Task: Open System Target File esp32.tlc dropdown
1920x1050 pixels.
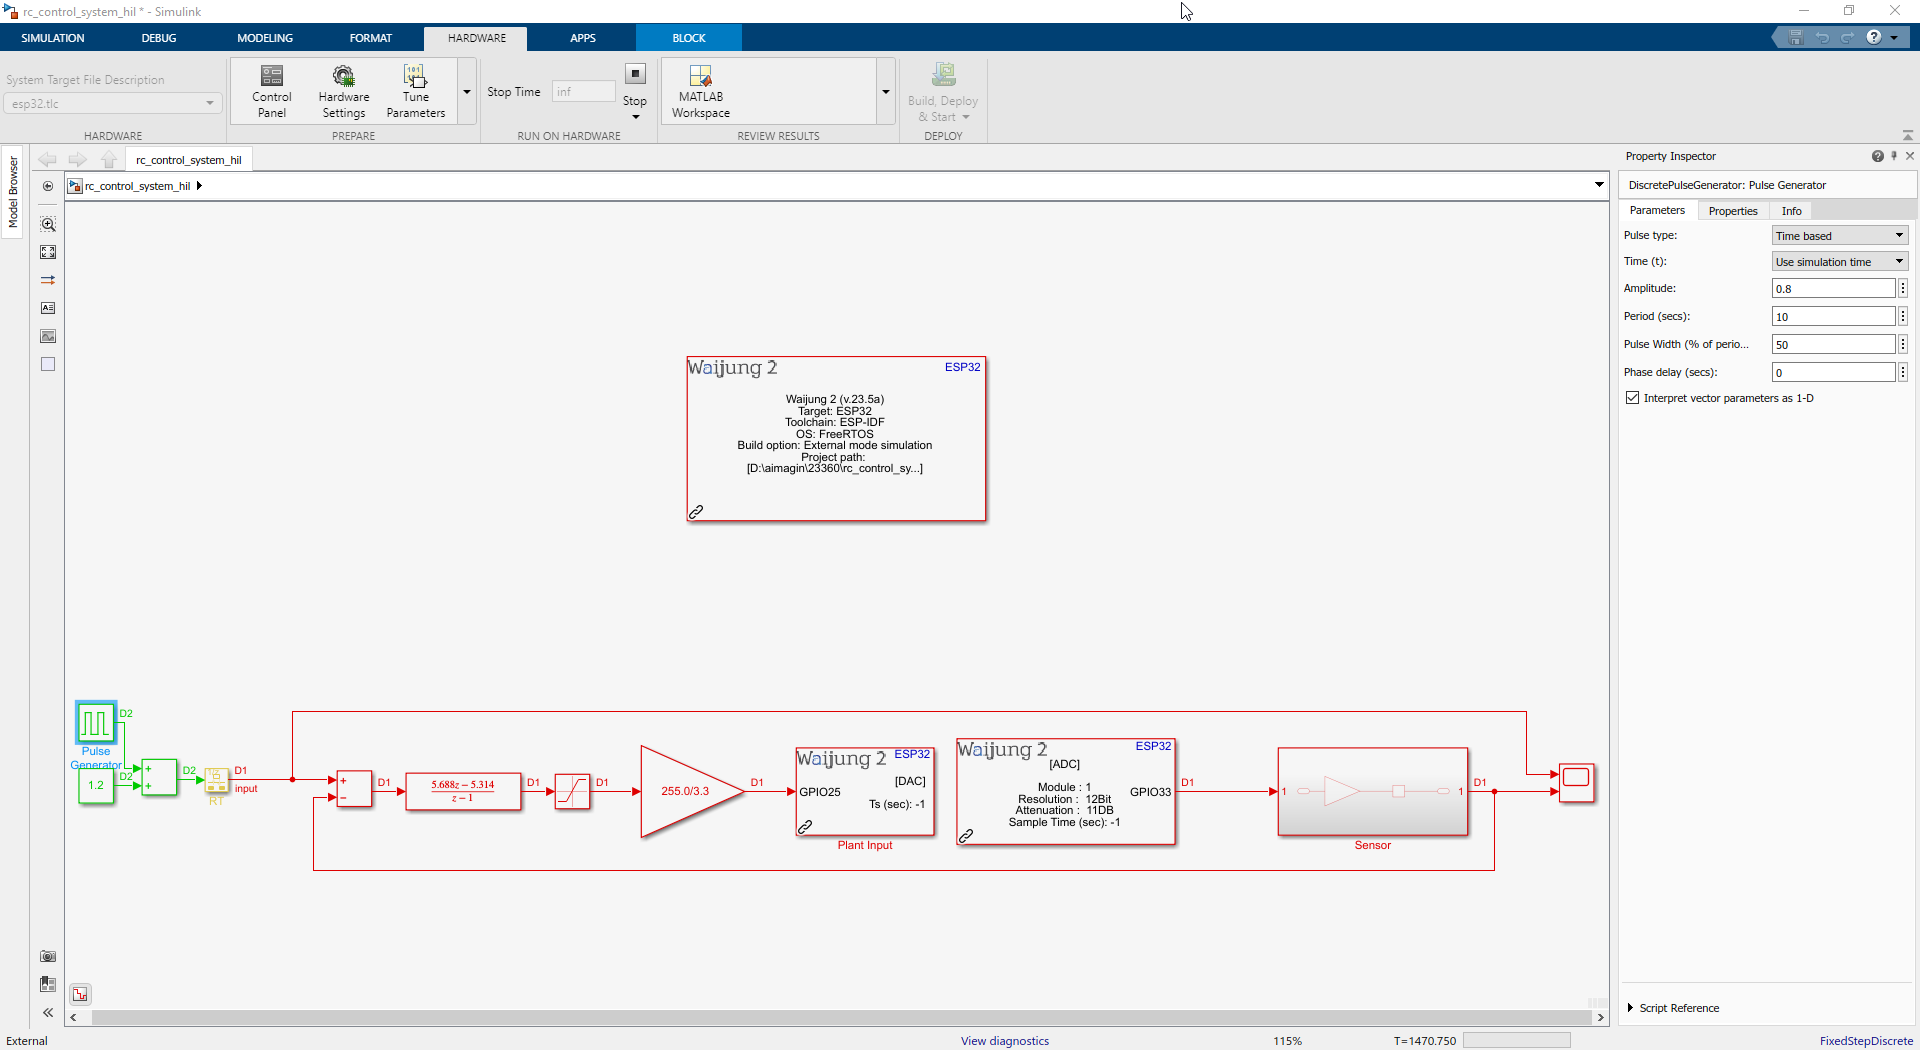Action: tap(112, 103)
